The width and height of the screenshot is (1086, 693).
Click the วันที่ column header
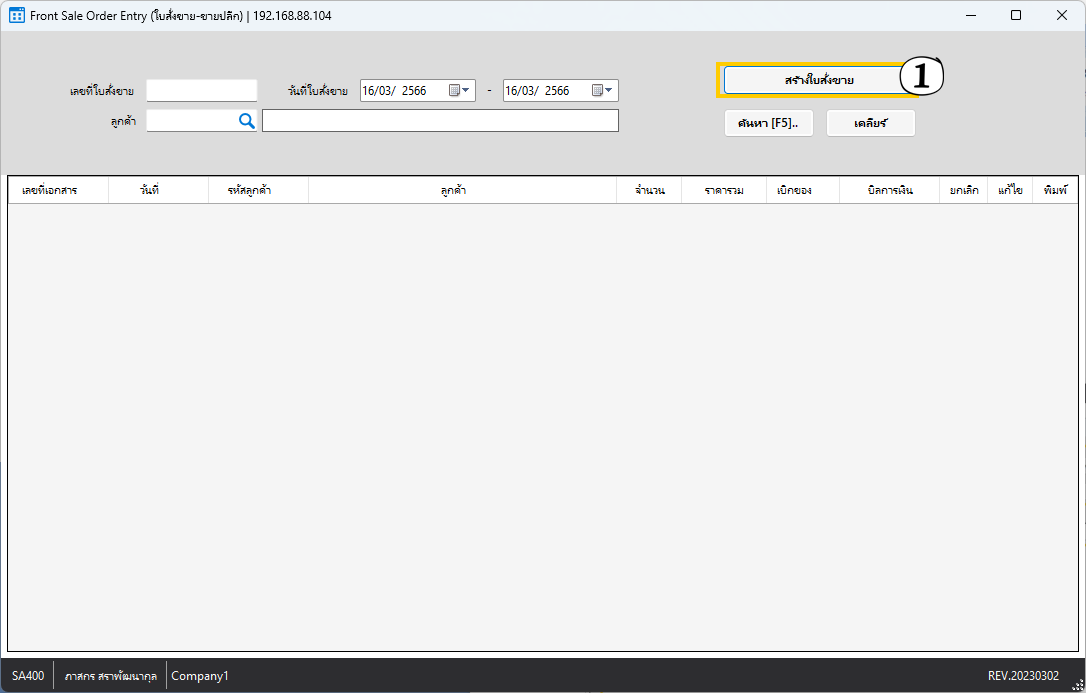coord(150,190)
